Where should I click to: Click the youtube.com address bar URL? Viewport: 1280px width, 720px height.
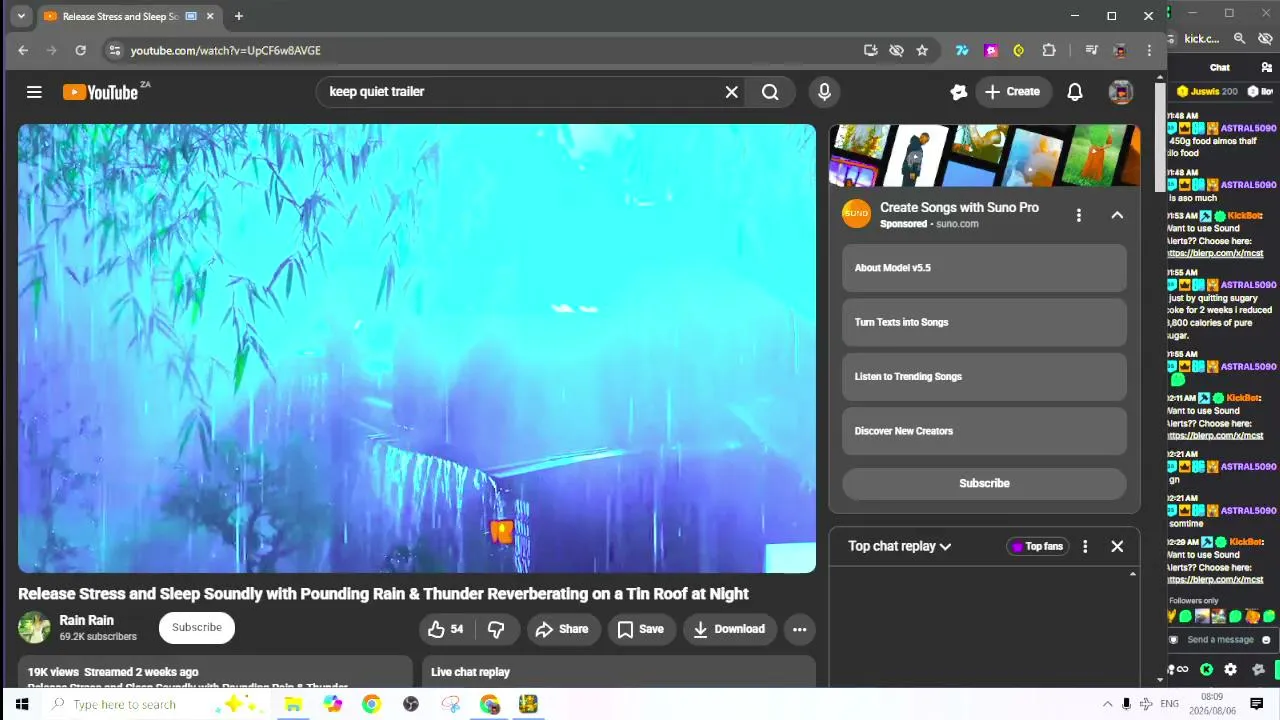coord(226,50)
